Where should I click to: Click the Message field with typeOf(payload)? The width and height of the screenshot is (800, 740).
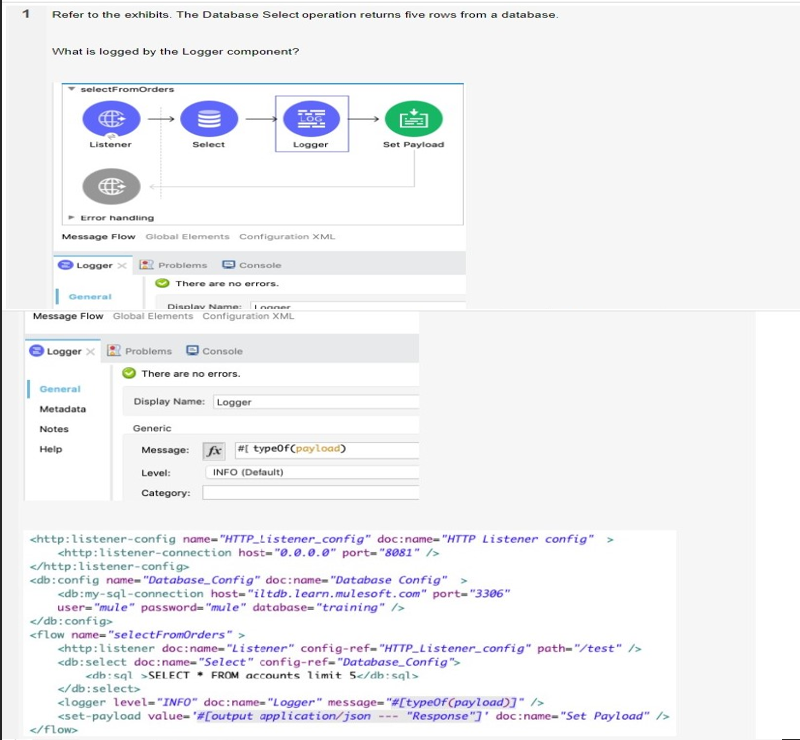[x=327, y=449]
